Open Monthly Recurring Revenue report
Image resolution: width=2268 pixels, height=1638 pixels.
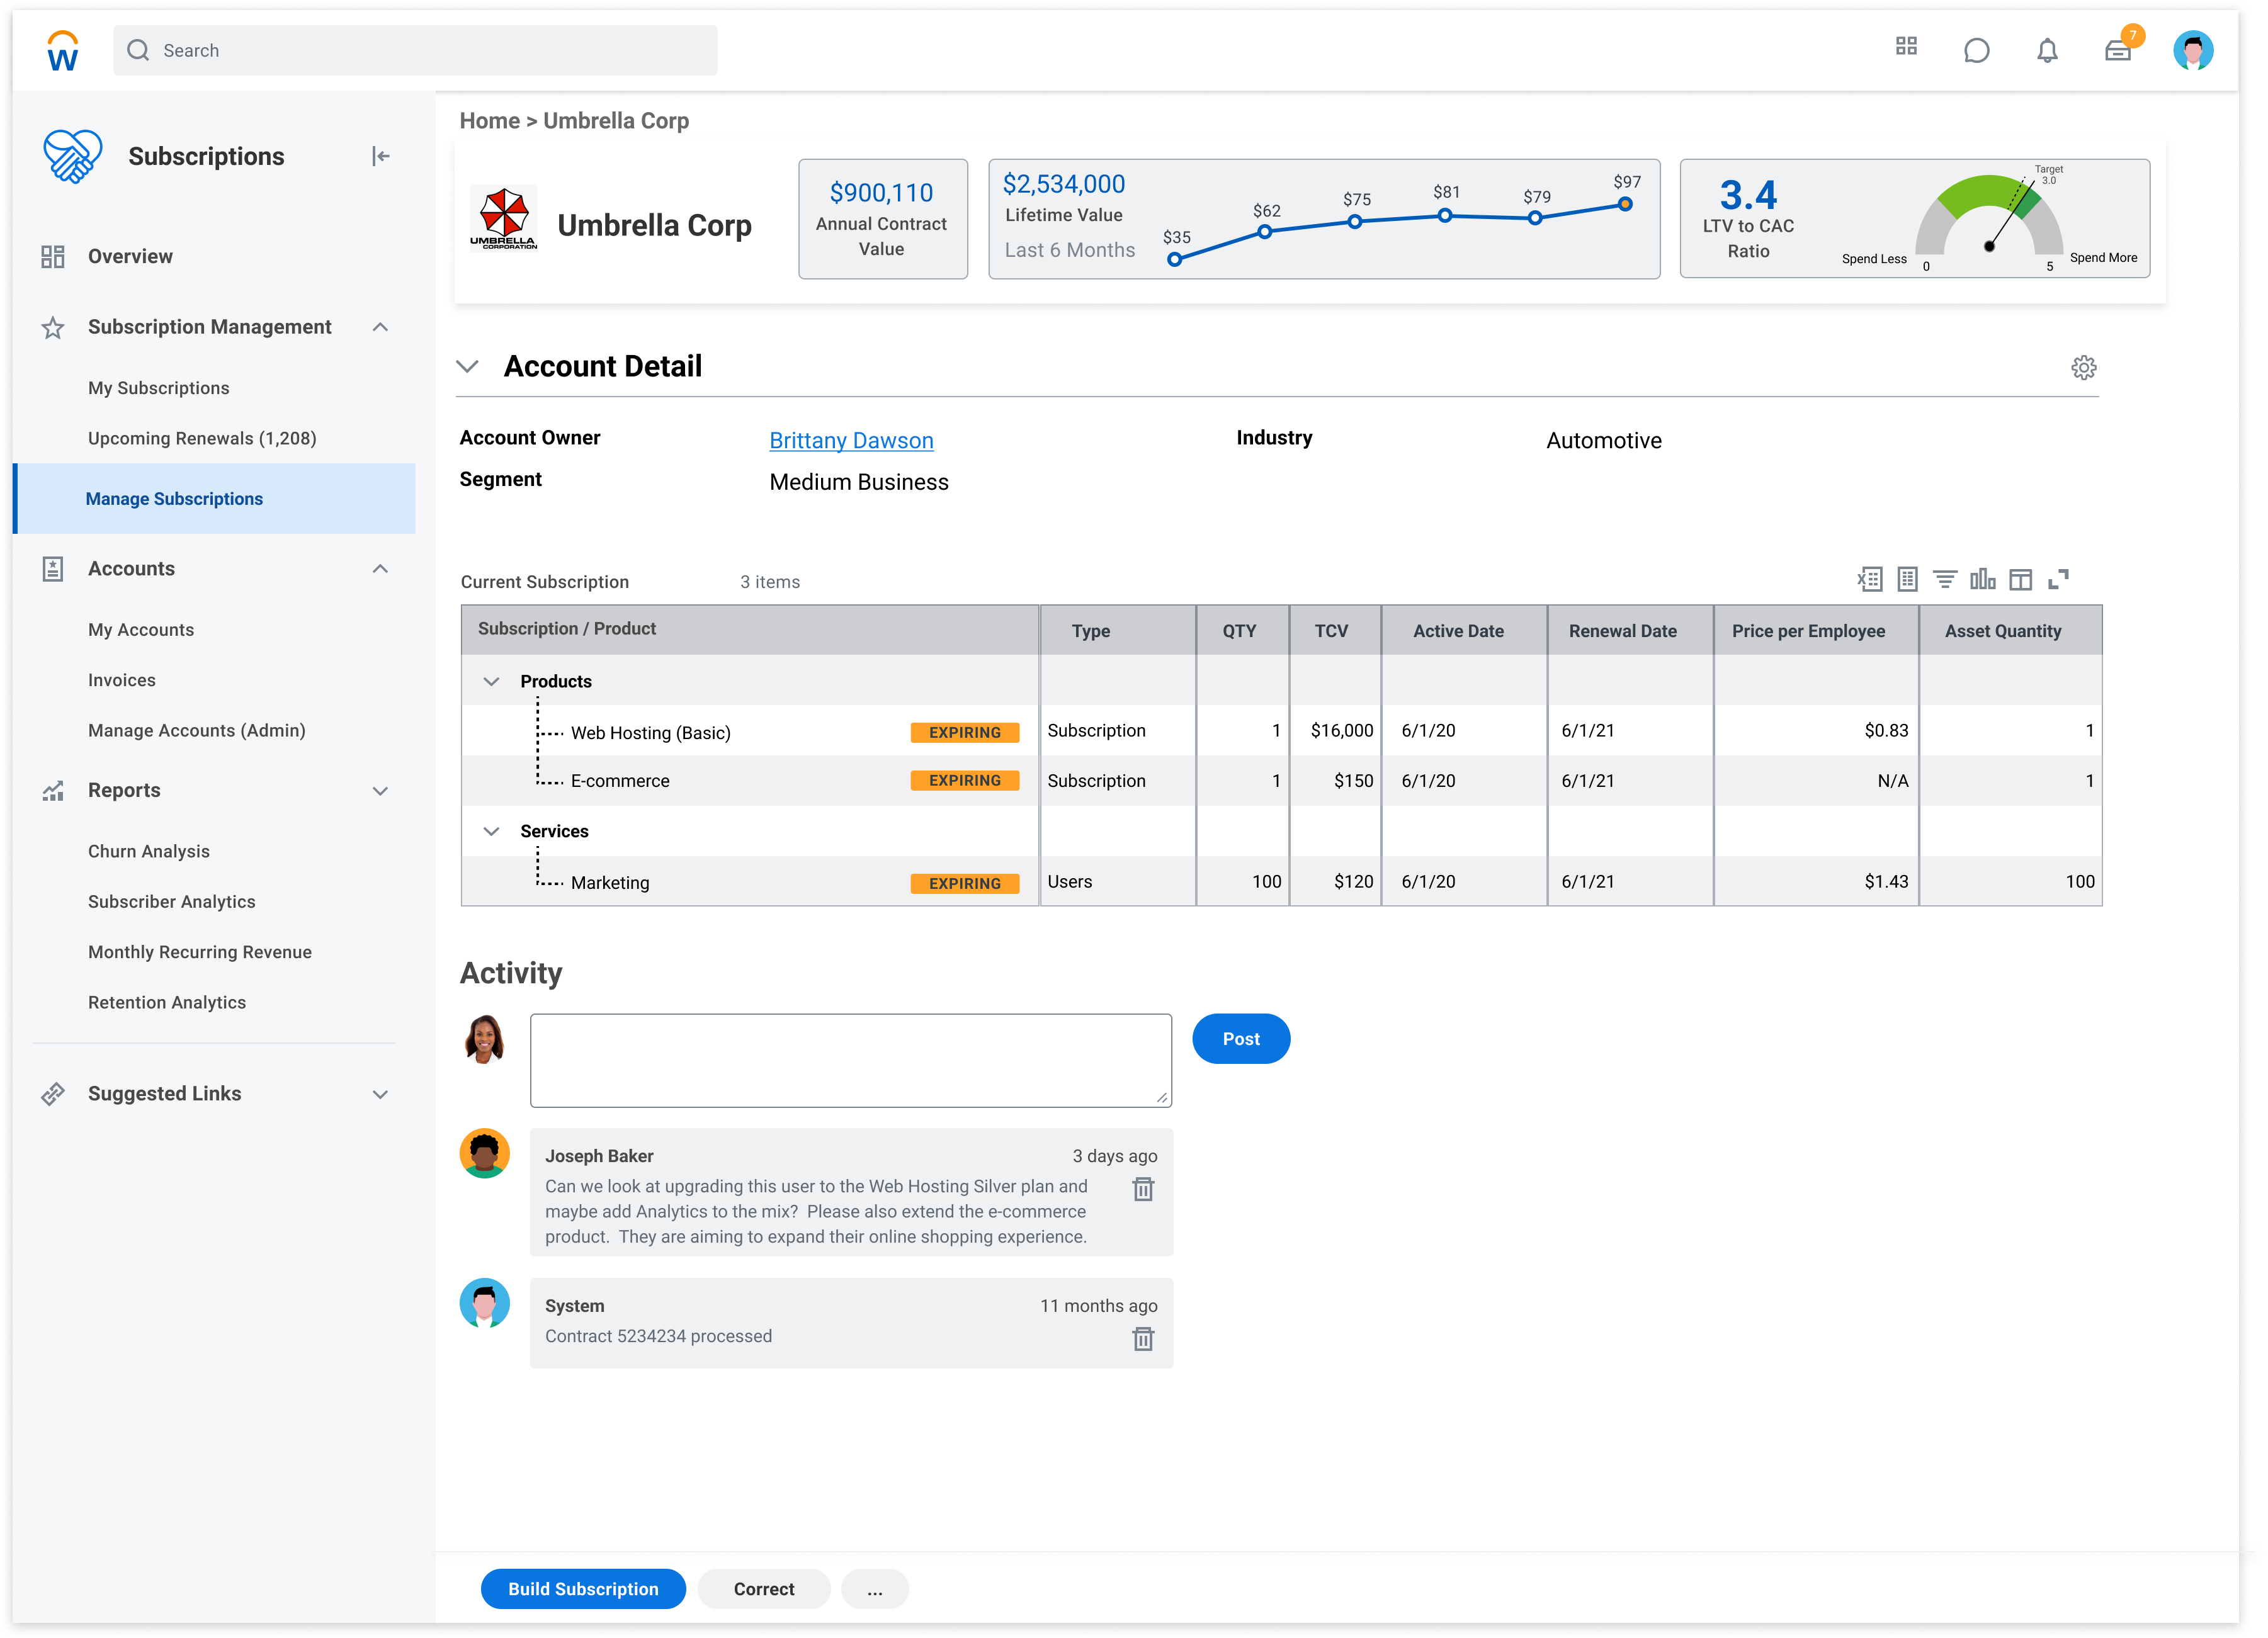200,953
